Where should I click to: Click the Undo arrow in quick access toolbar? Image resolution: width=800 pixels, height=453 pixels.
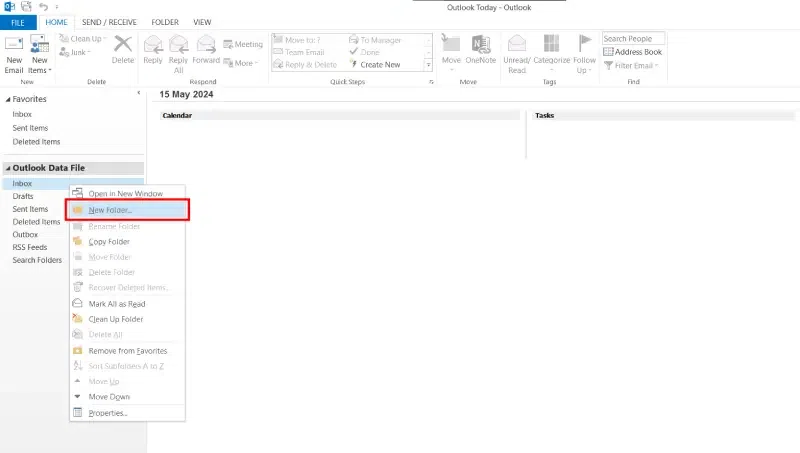[43, 7]
